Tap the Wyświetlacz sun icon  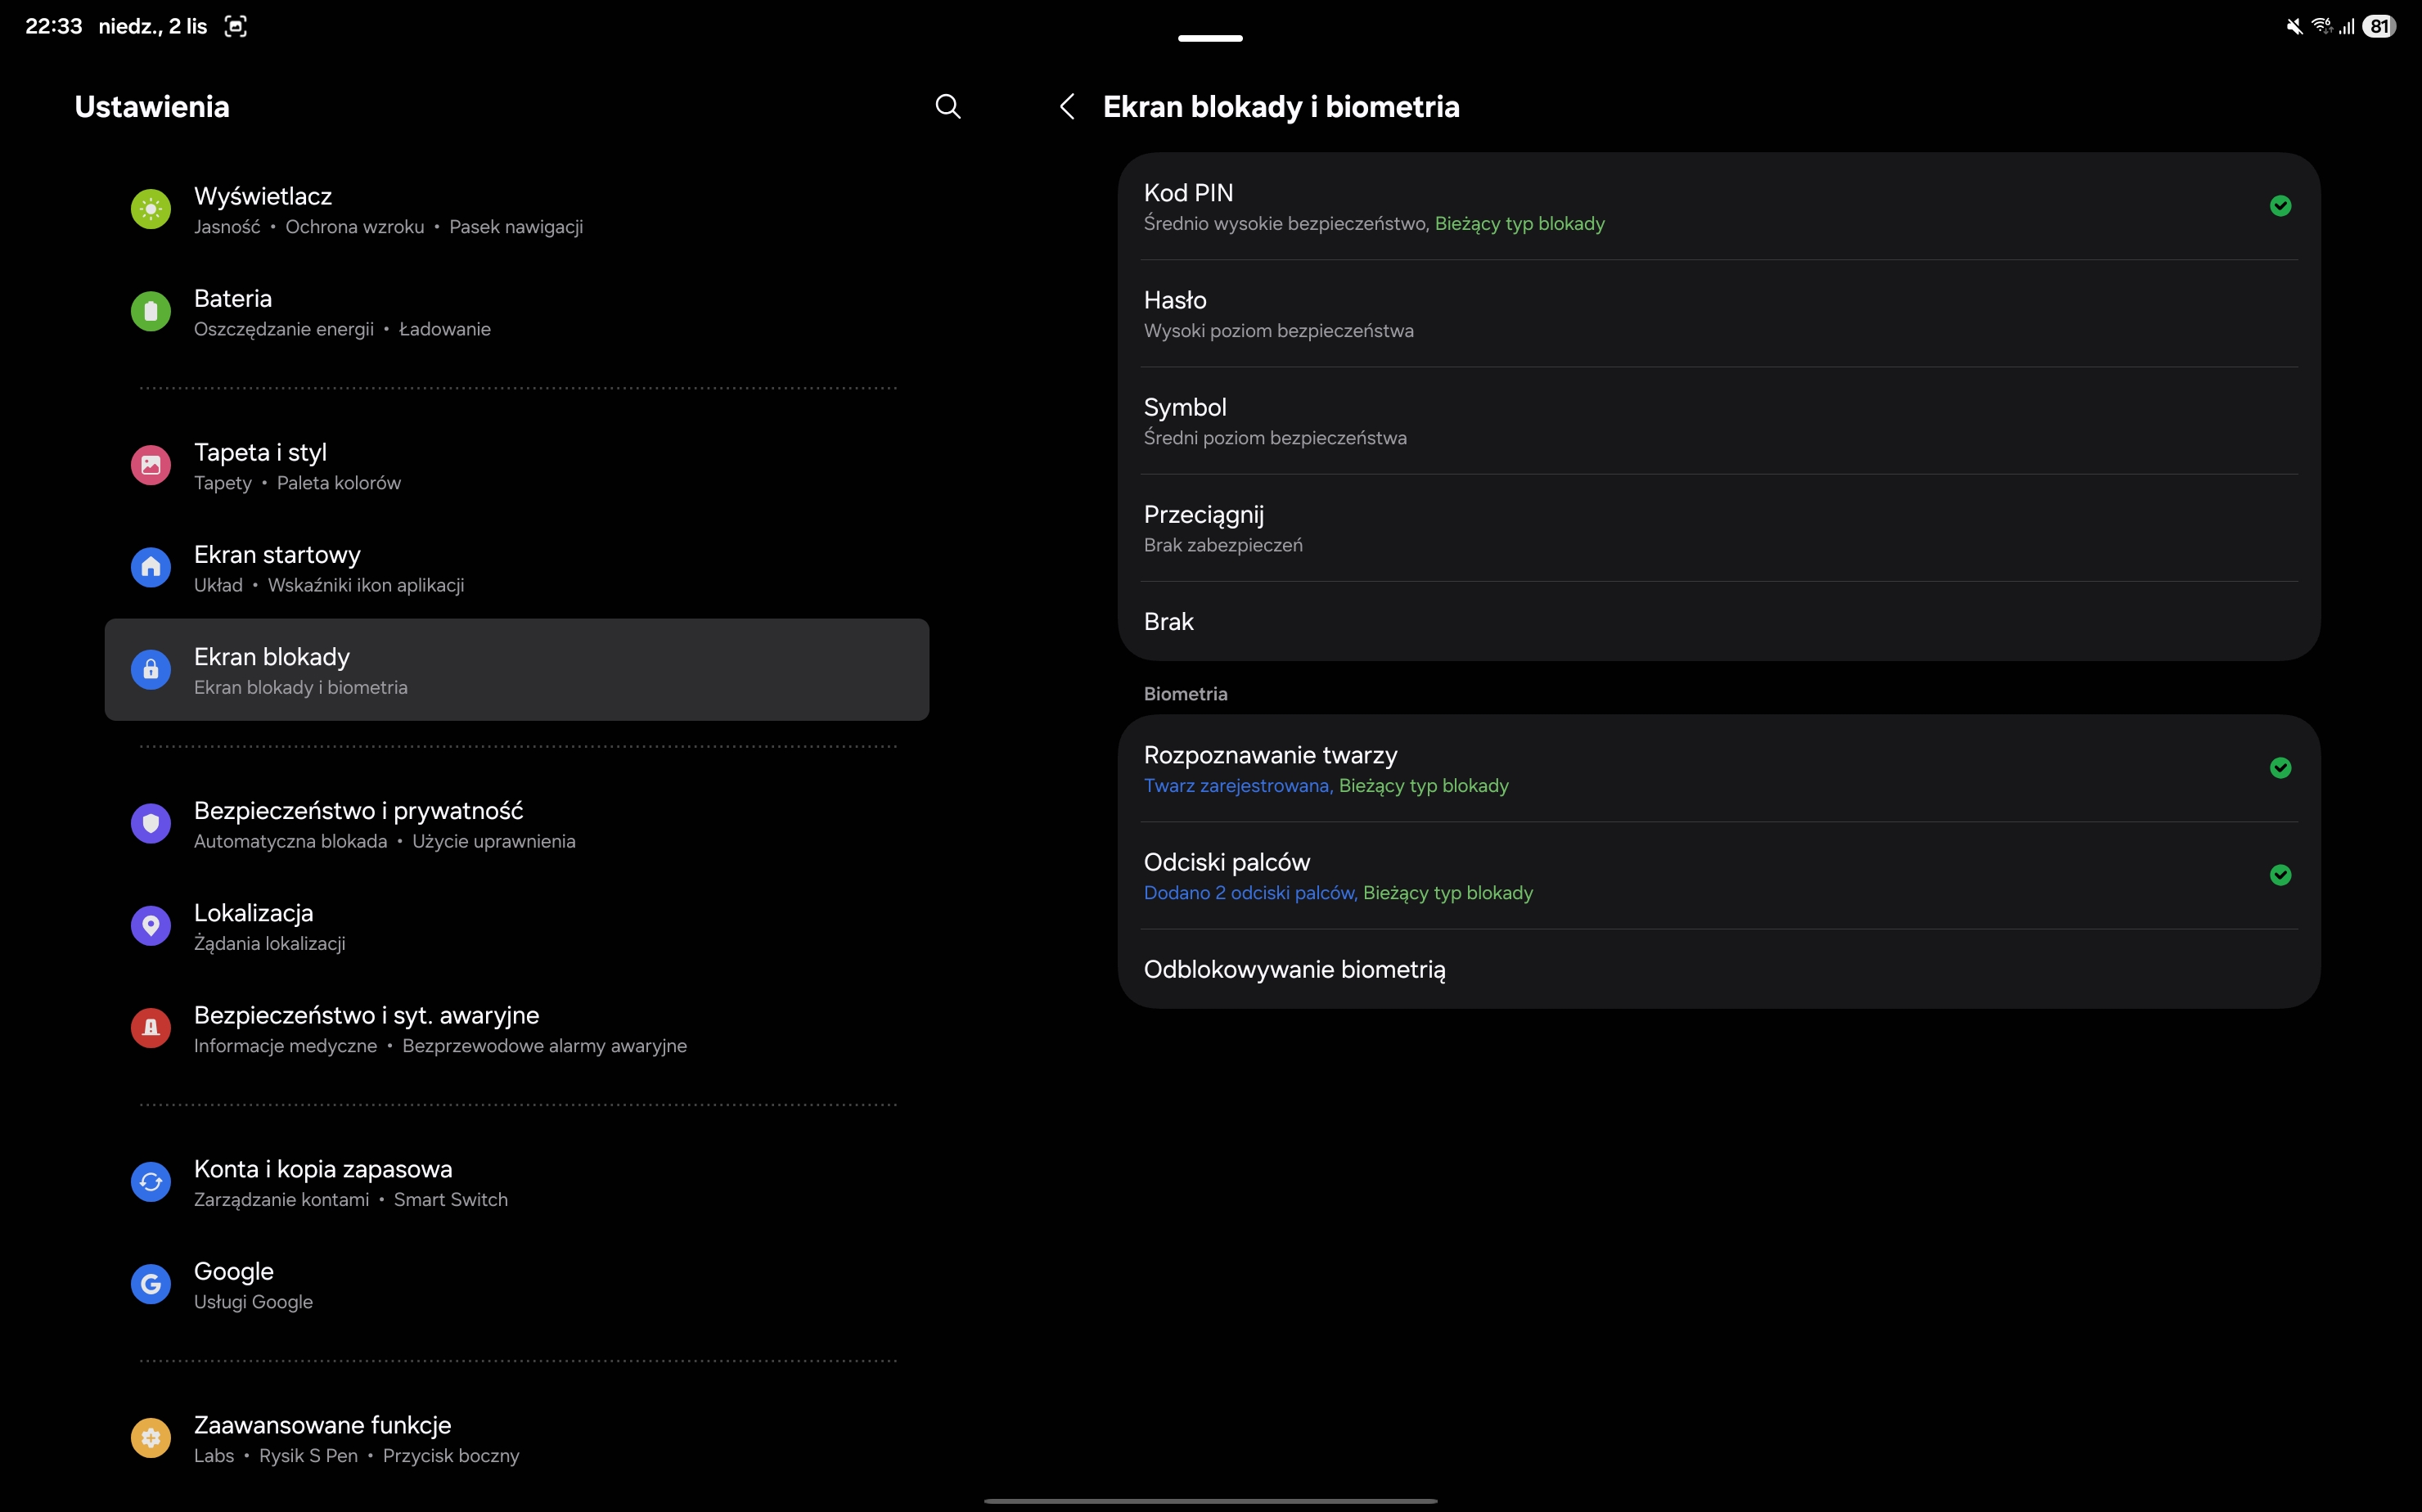pos(151,209)
